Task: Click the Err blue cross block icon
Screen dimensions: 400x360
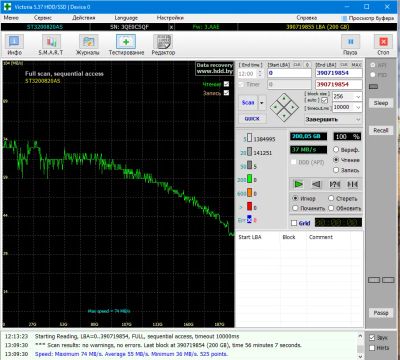Action: tap(249, 220)
